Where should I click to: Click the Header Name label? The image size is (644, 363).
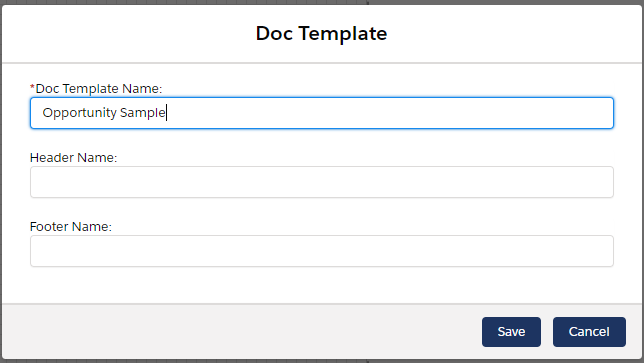coord(74,158)
